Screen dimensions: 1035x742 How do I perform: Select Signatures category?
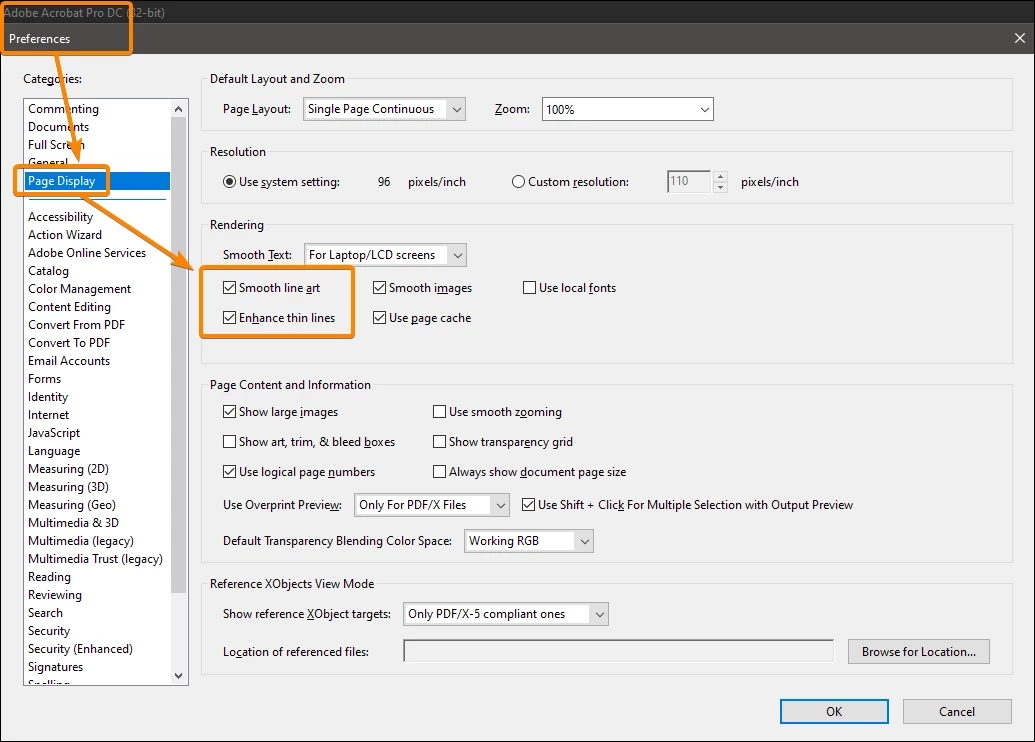[55, 667]
